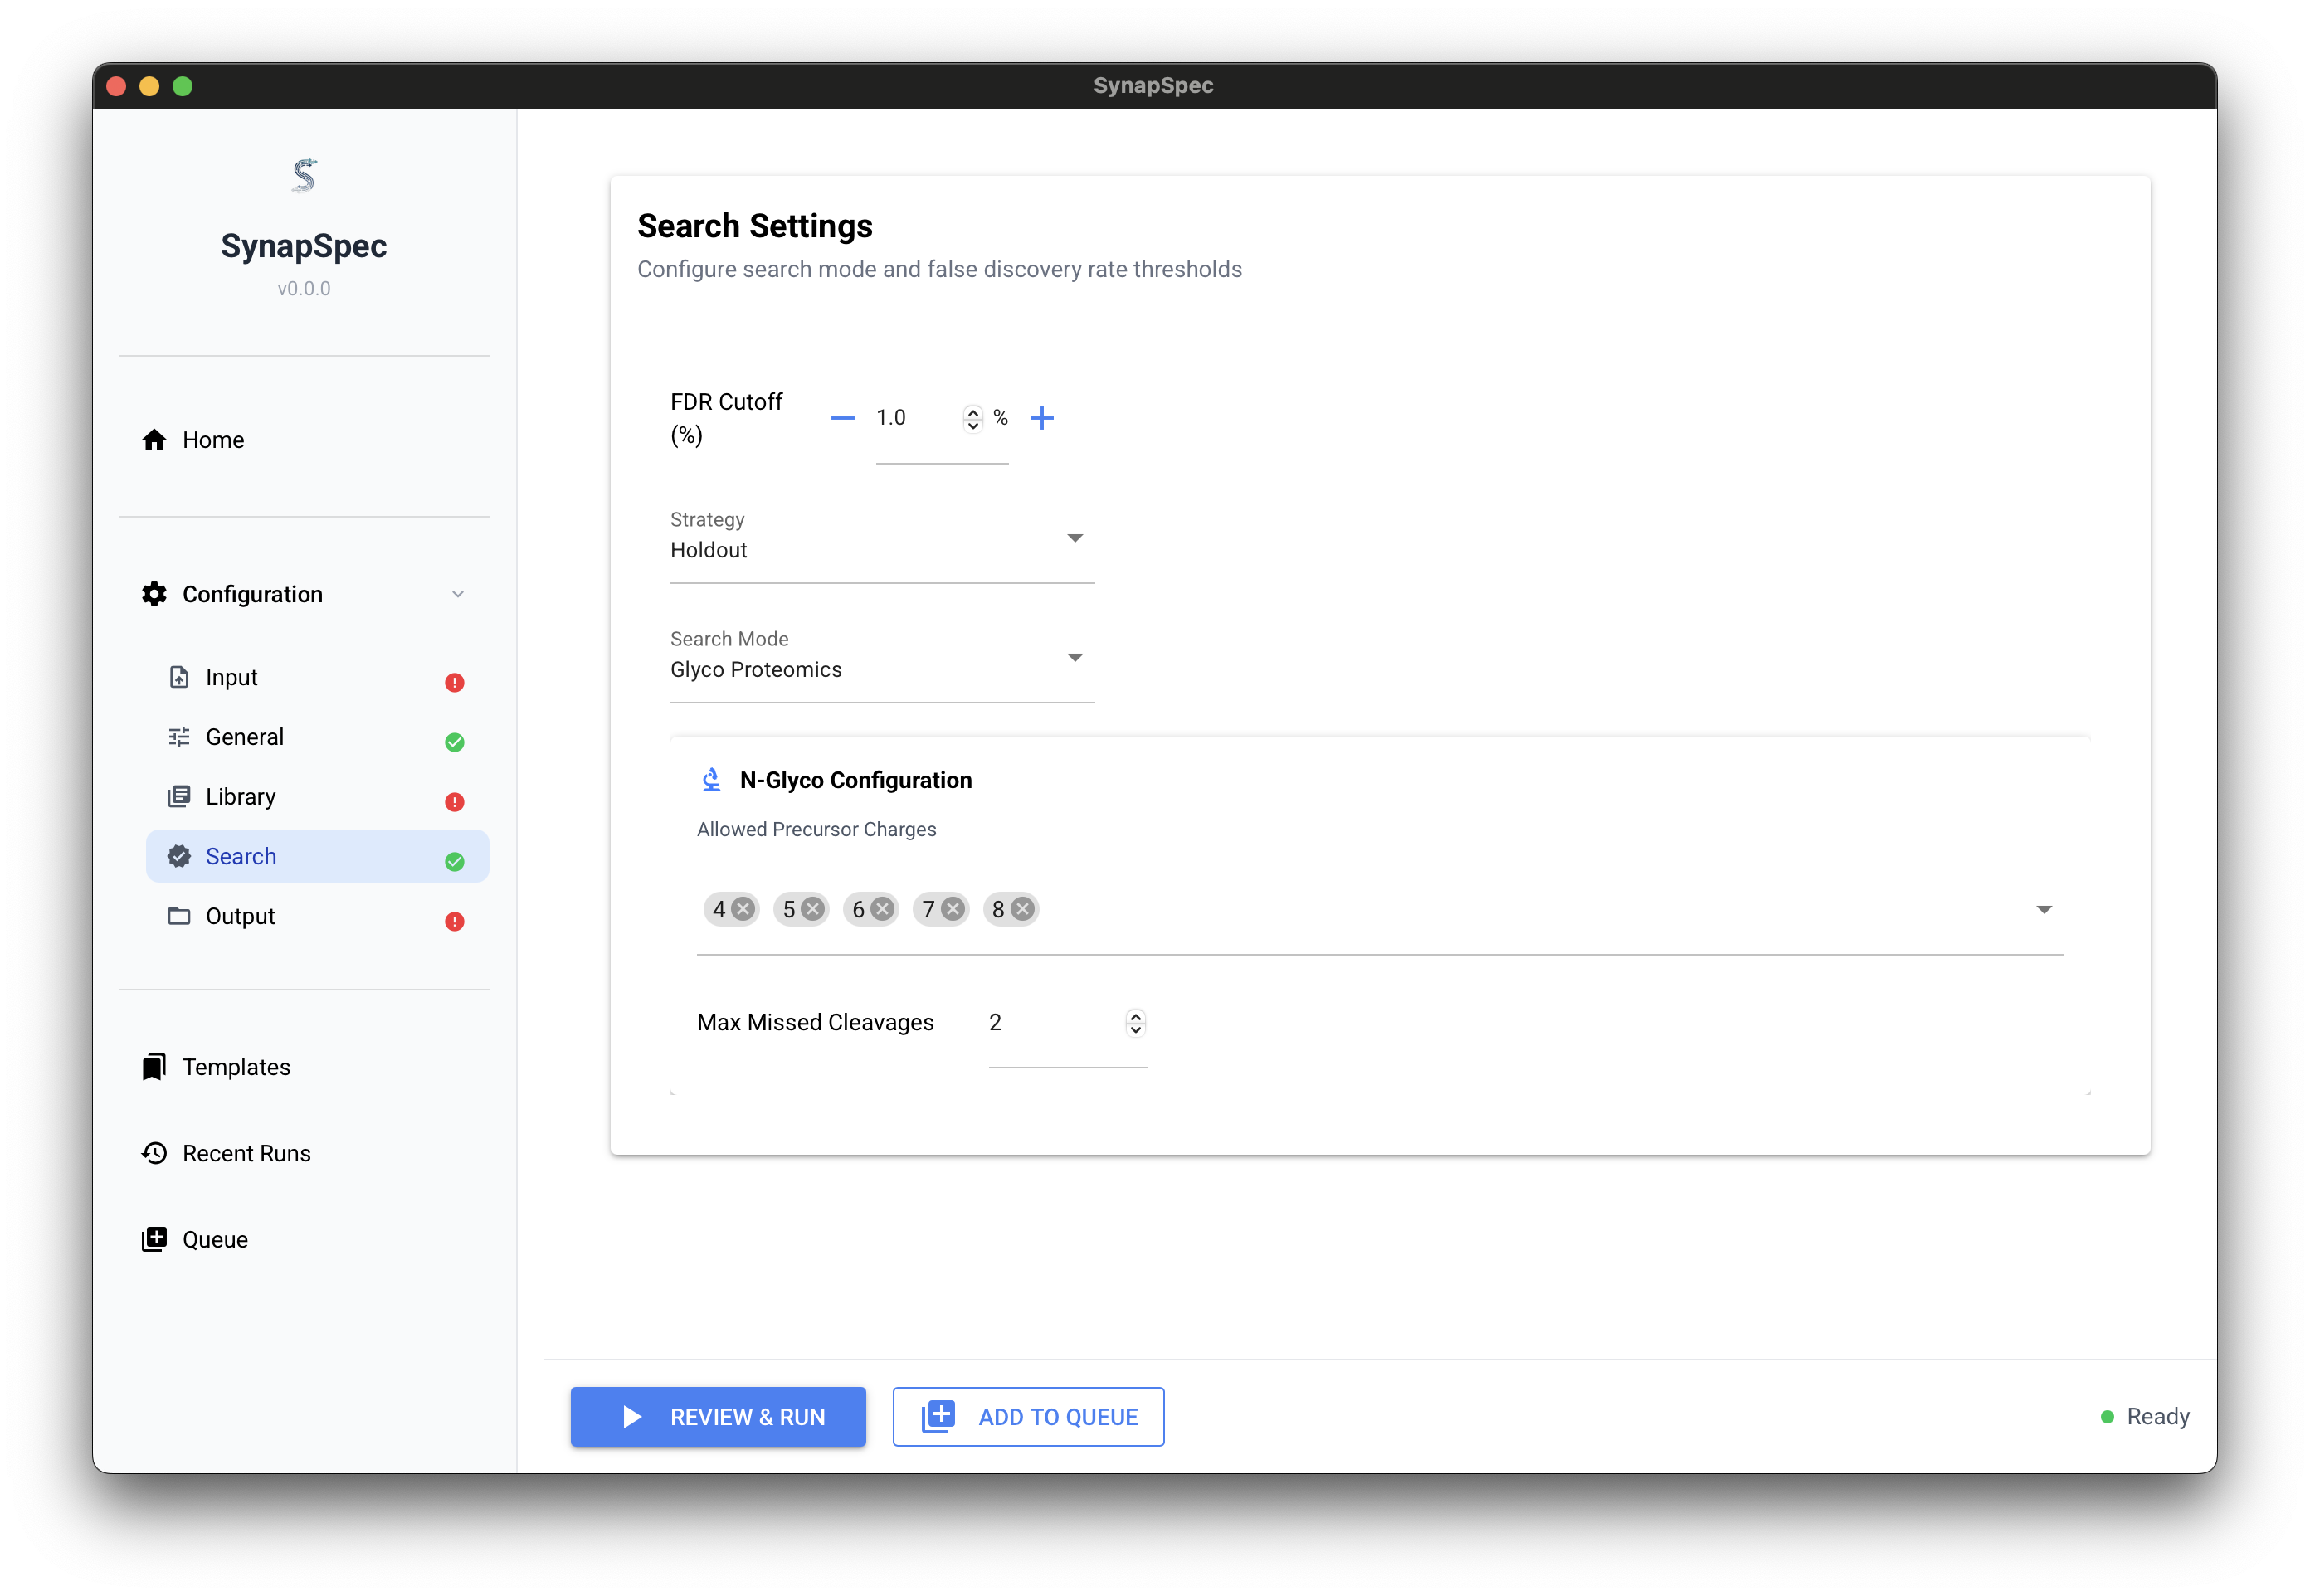Click the Queue plus-stack icon
Image resolution: width=2310 pixels, height=1596 pixels.
click(154, 1239)
